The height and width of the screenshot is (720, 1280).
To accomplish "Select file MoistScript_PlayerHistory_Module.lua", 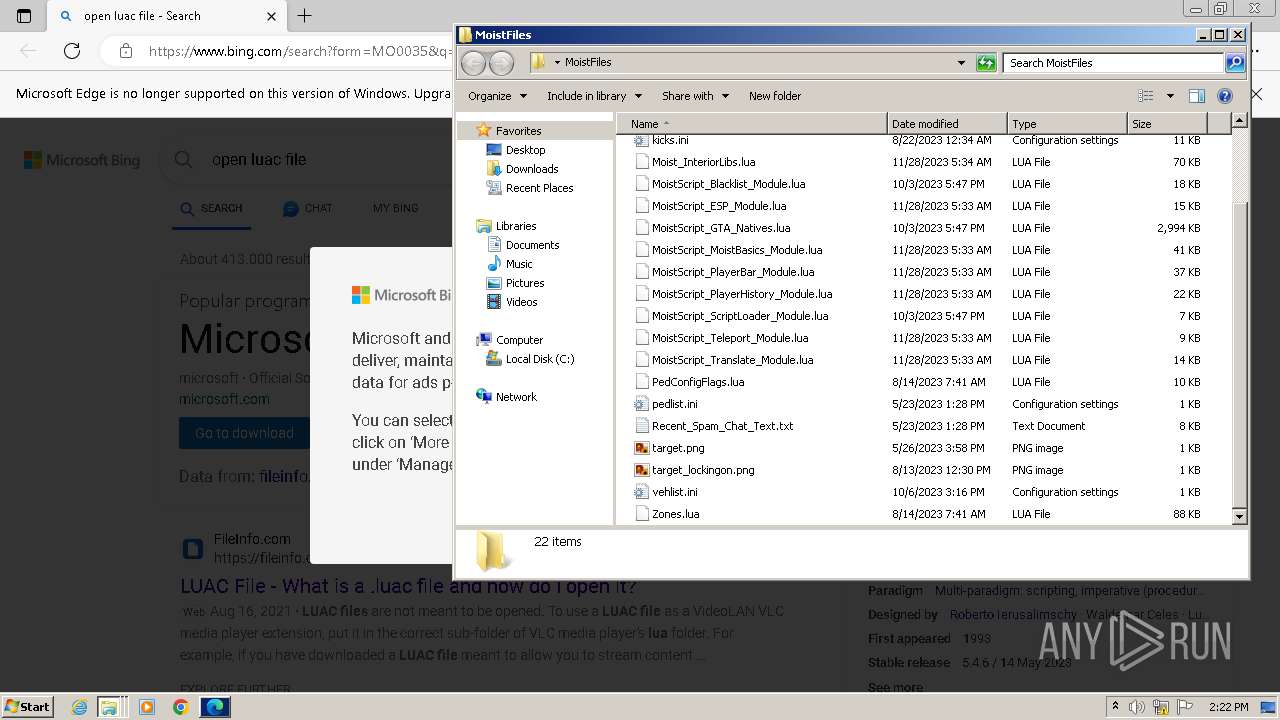I will (742, 294).
